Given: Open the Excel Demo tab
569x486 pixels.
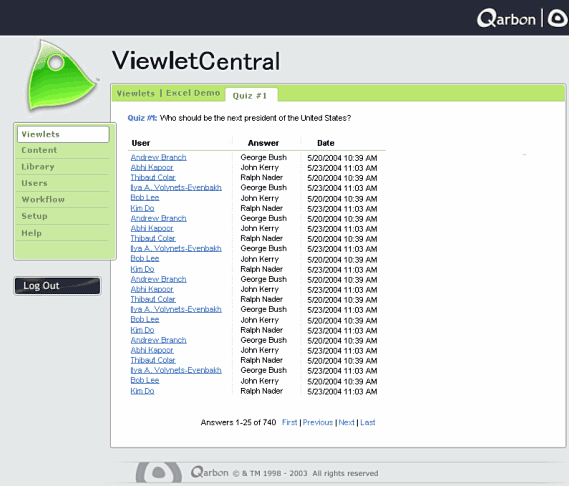Looking at the screenshot, I should [x=193, y=93].
